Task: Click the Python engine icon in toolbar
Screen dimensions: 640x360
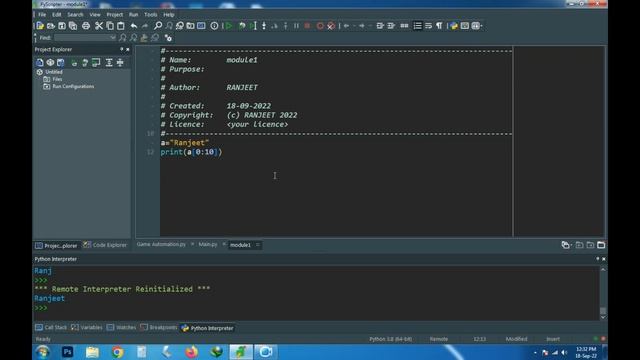Action: [x=454, y=26]
